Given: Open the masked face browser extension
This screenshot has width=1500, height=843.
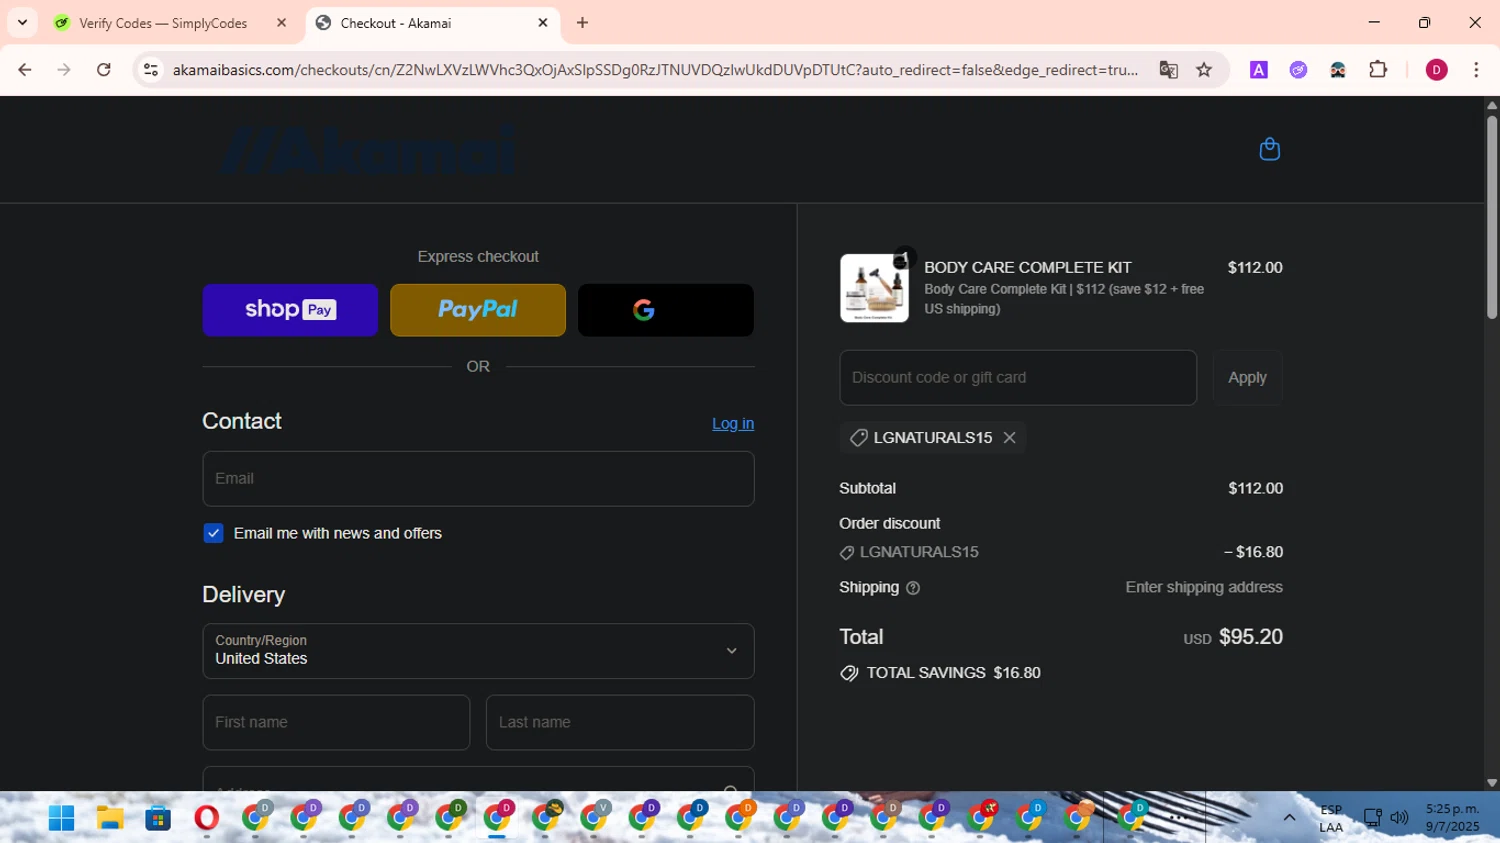Looking at the screenshot, I should click(1338, 70).
